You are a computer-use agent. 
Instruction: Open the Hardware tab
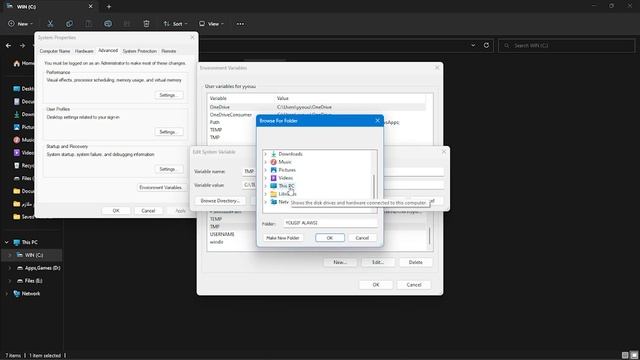click(84, 51)
